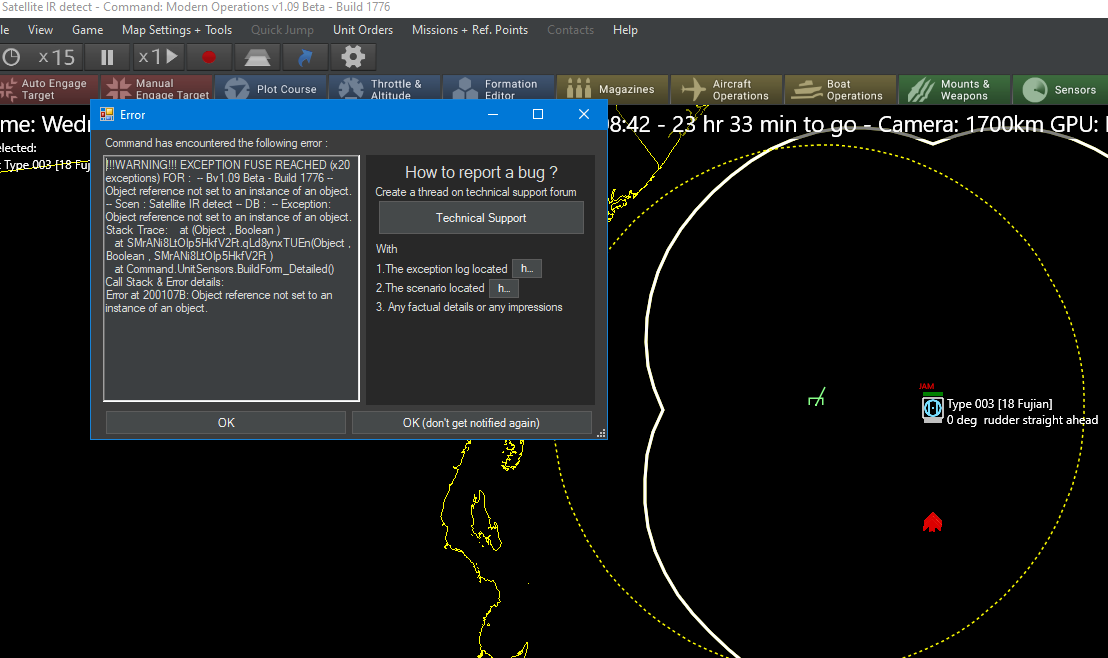This screenshot has height=658, width=1108.
Task: Select the Type 003 Fujian unit on map
Action: click(x=932, y=408)
